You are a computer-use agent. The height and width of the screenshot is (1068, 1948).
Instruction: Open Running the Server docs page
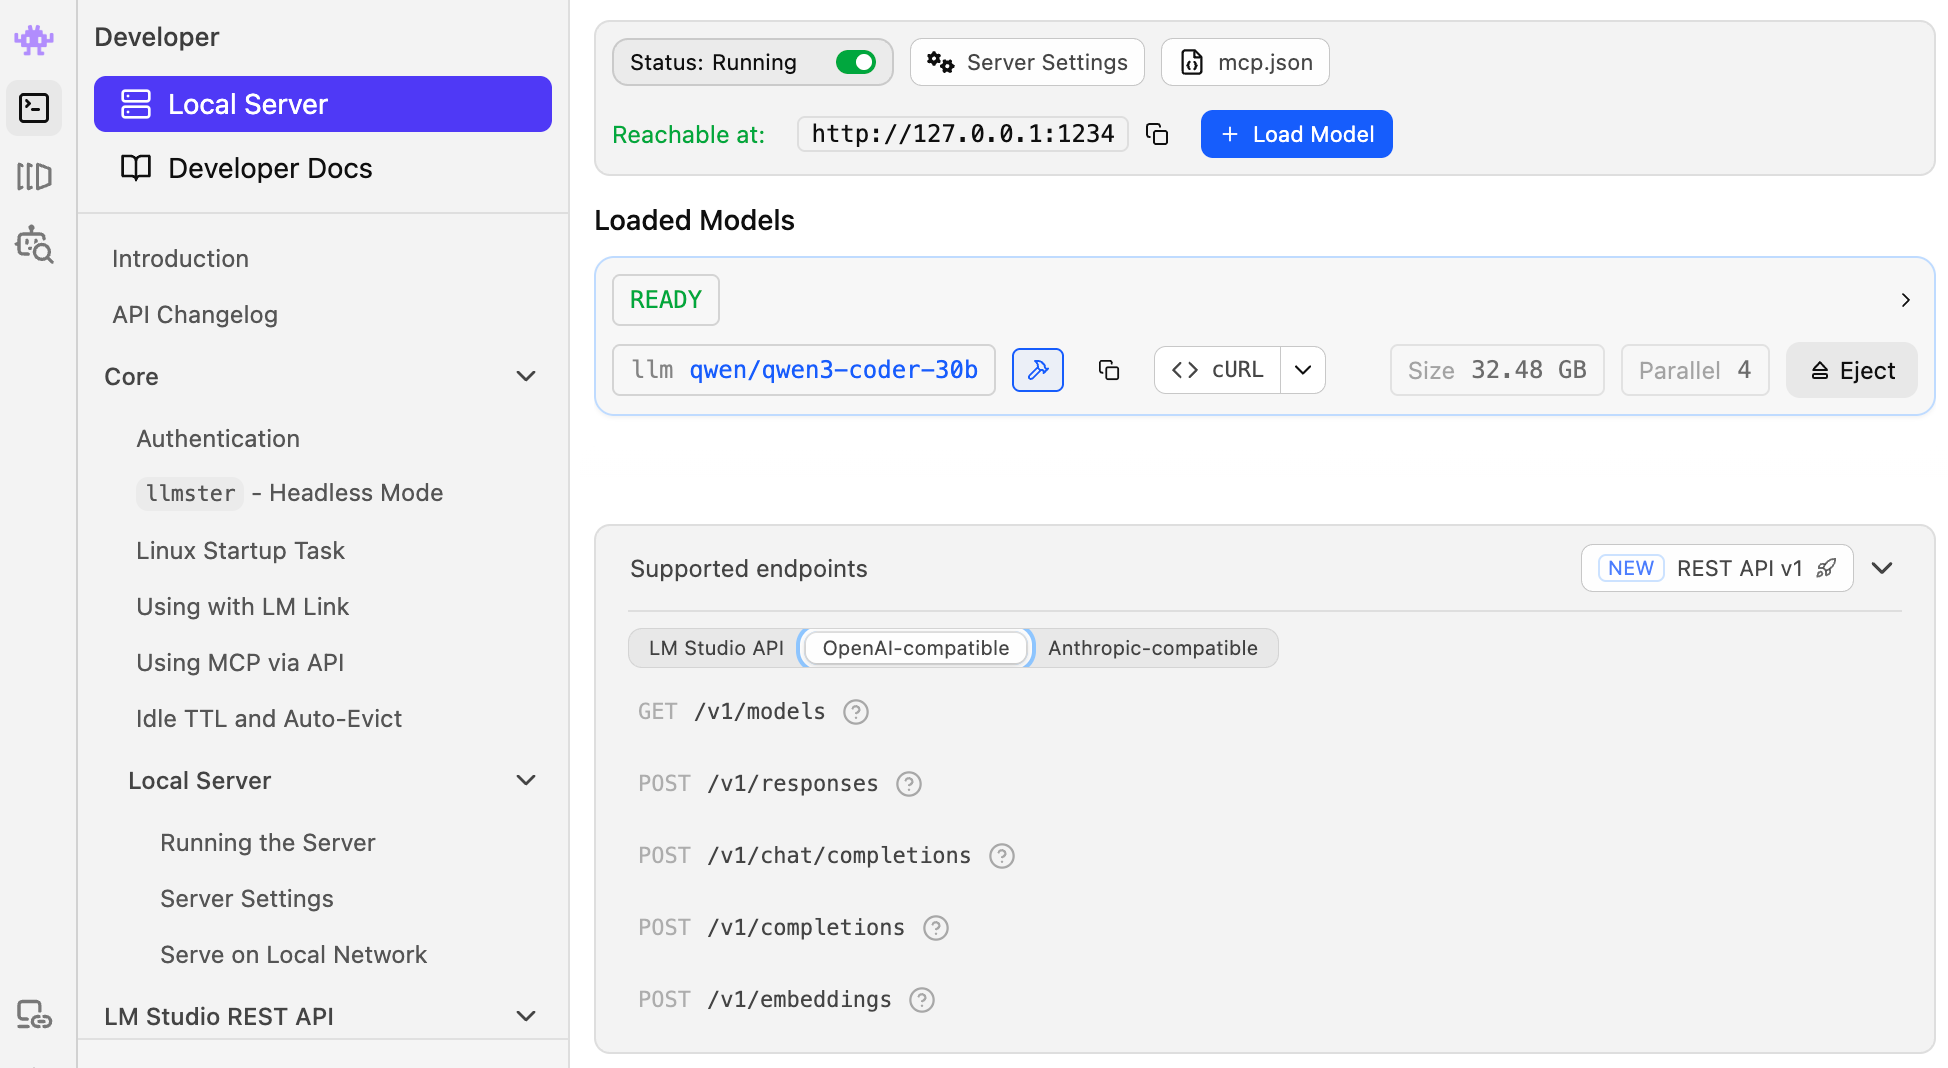pos(268,842)
